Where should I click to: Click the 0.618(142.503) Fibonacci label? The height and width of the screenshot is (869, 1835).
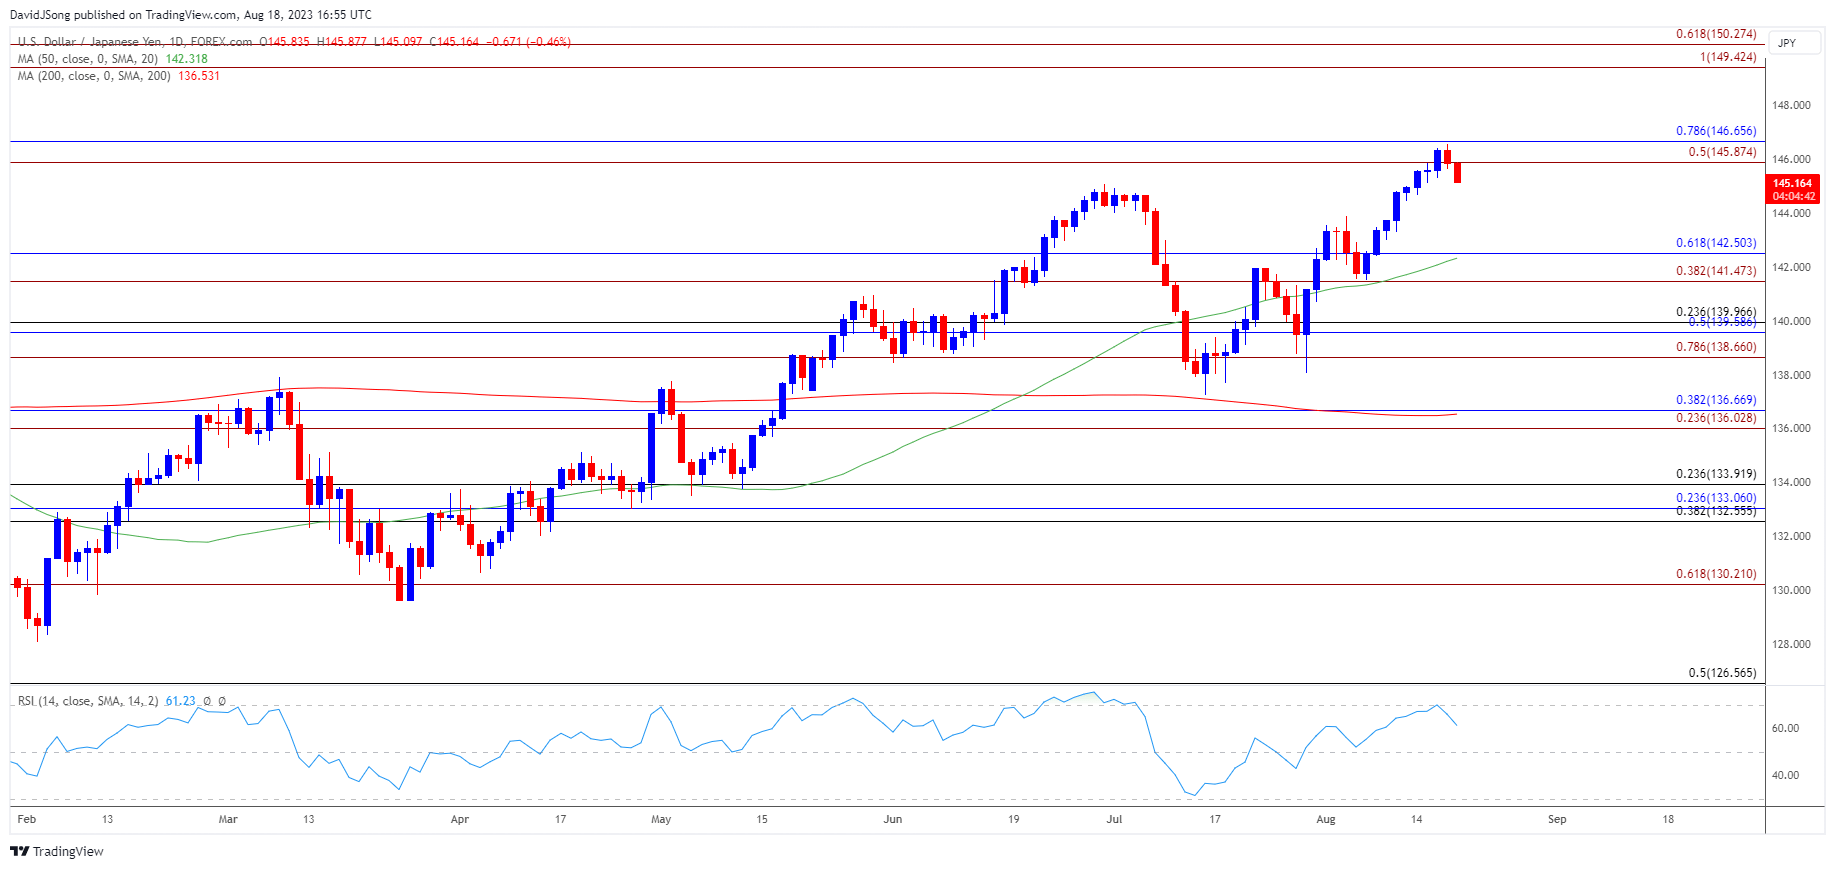coord(1716,243)
